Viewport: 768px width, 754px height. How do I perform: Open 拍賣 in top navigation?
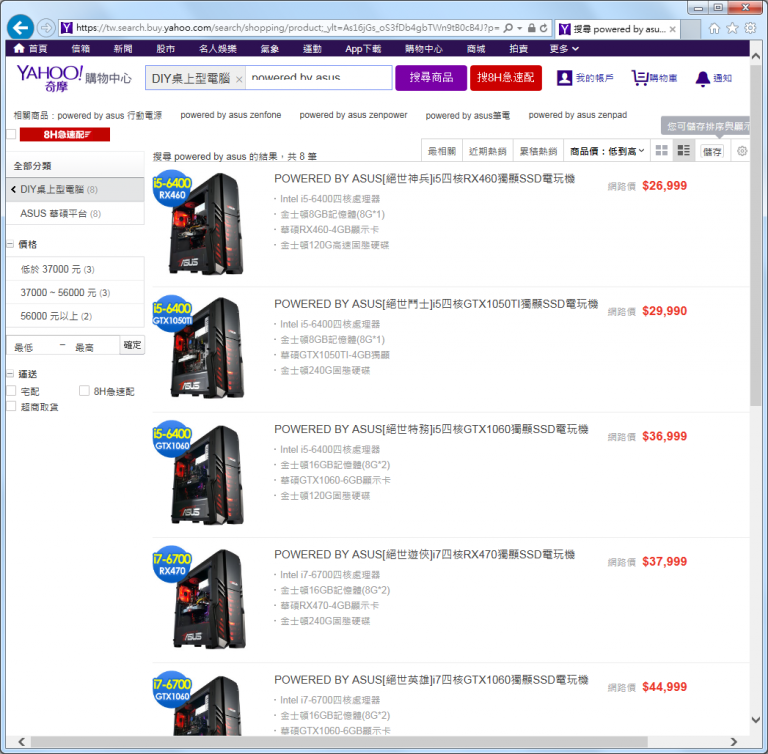(x=518, y=49)
